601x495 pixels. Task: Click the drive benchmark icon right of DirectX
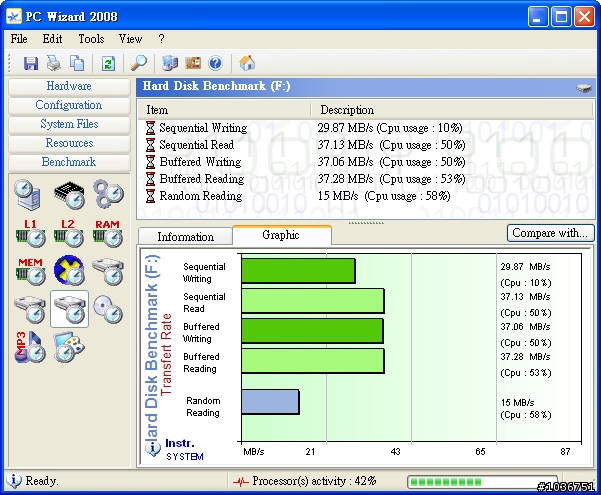coord(108,271)
